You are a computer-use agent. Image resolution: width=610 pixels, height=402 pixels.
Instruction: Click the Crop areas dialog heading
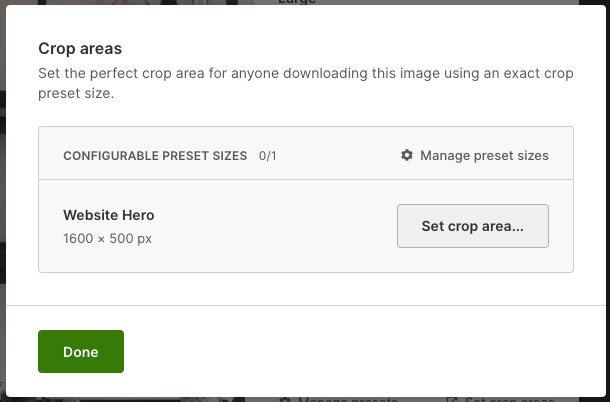pyautogui.click(x=80, y=49)
